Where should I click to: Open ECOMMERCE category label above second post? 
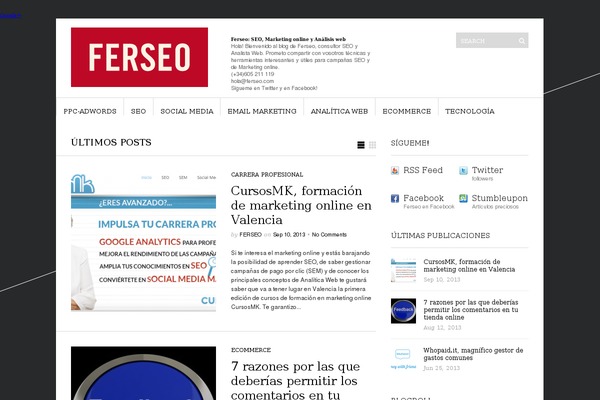point(251,350)
